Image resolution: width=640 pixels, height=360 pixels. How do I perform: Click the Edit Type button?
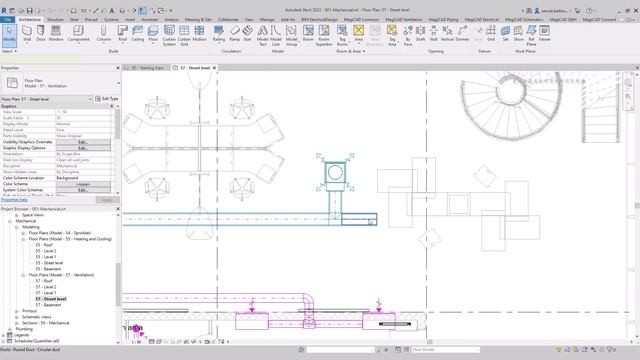pos(107,99)
